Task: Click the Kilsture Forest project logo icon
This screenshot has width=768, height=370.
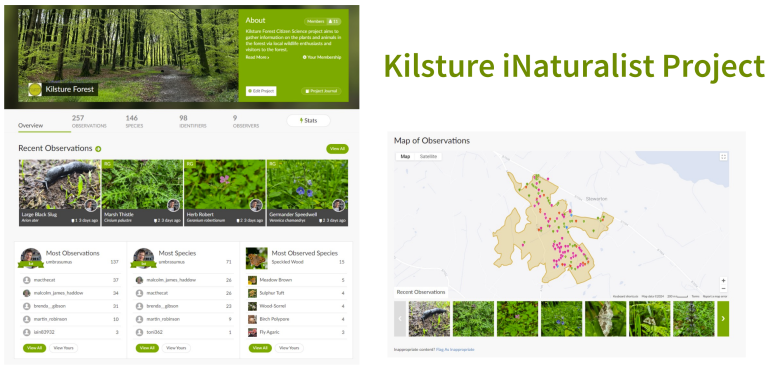Action: 35,89
